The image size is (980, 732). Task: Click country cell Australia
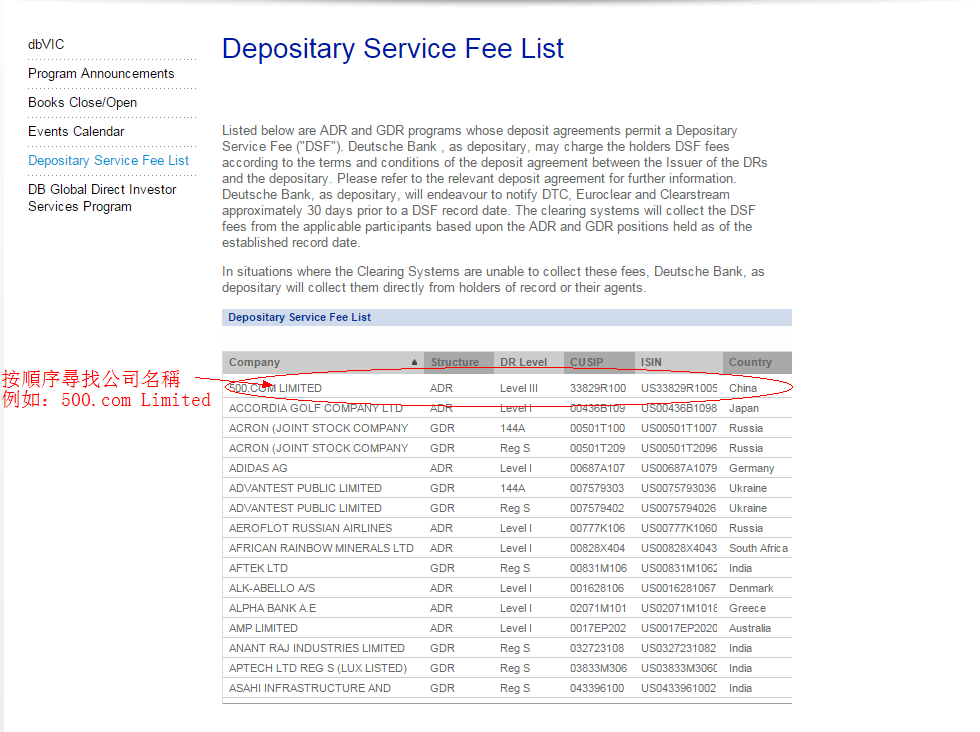tap(749, 628)
